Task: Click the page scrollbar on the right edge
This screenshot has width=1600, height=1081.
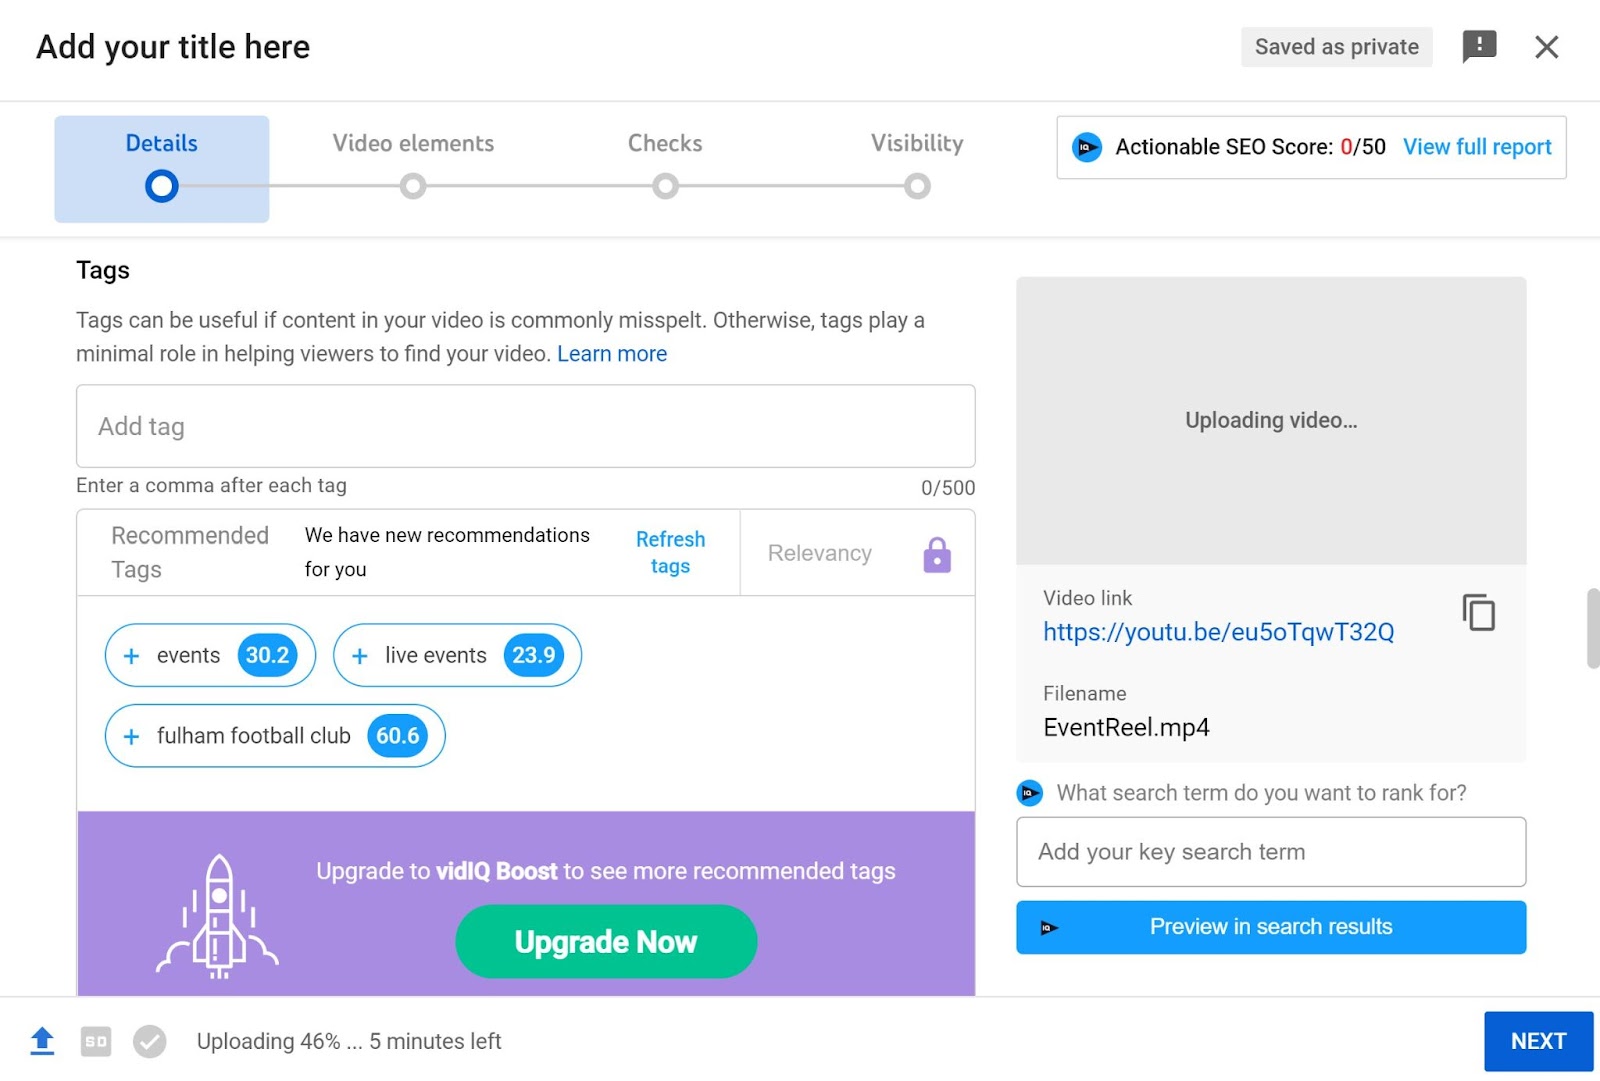Action: tap(1592, 628)
